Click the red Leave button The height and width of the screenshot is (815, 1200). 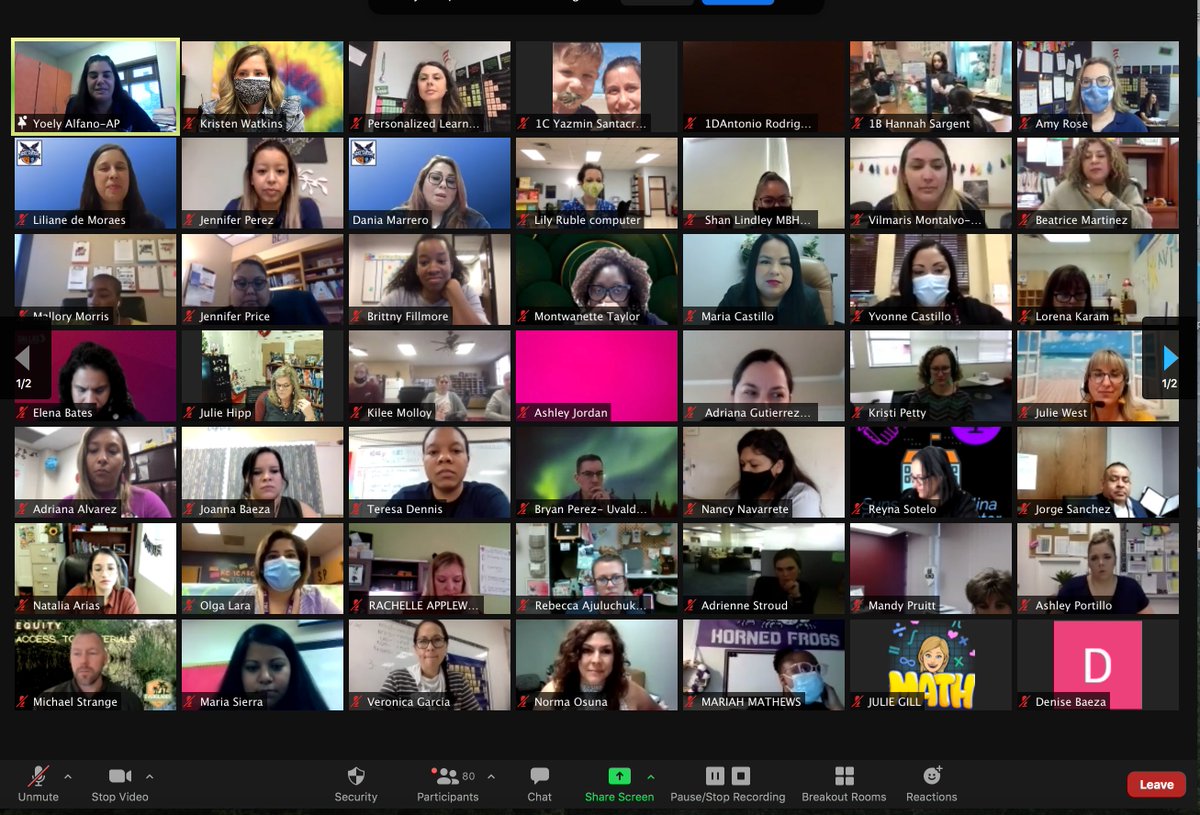(1156, 784)
